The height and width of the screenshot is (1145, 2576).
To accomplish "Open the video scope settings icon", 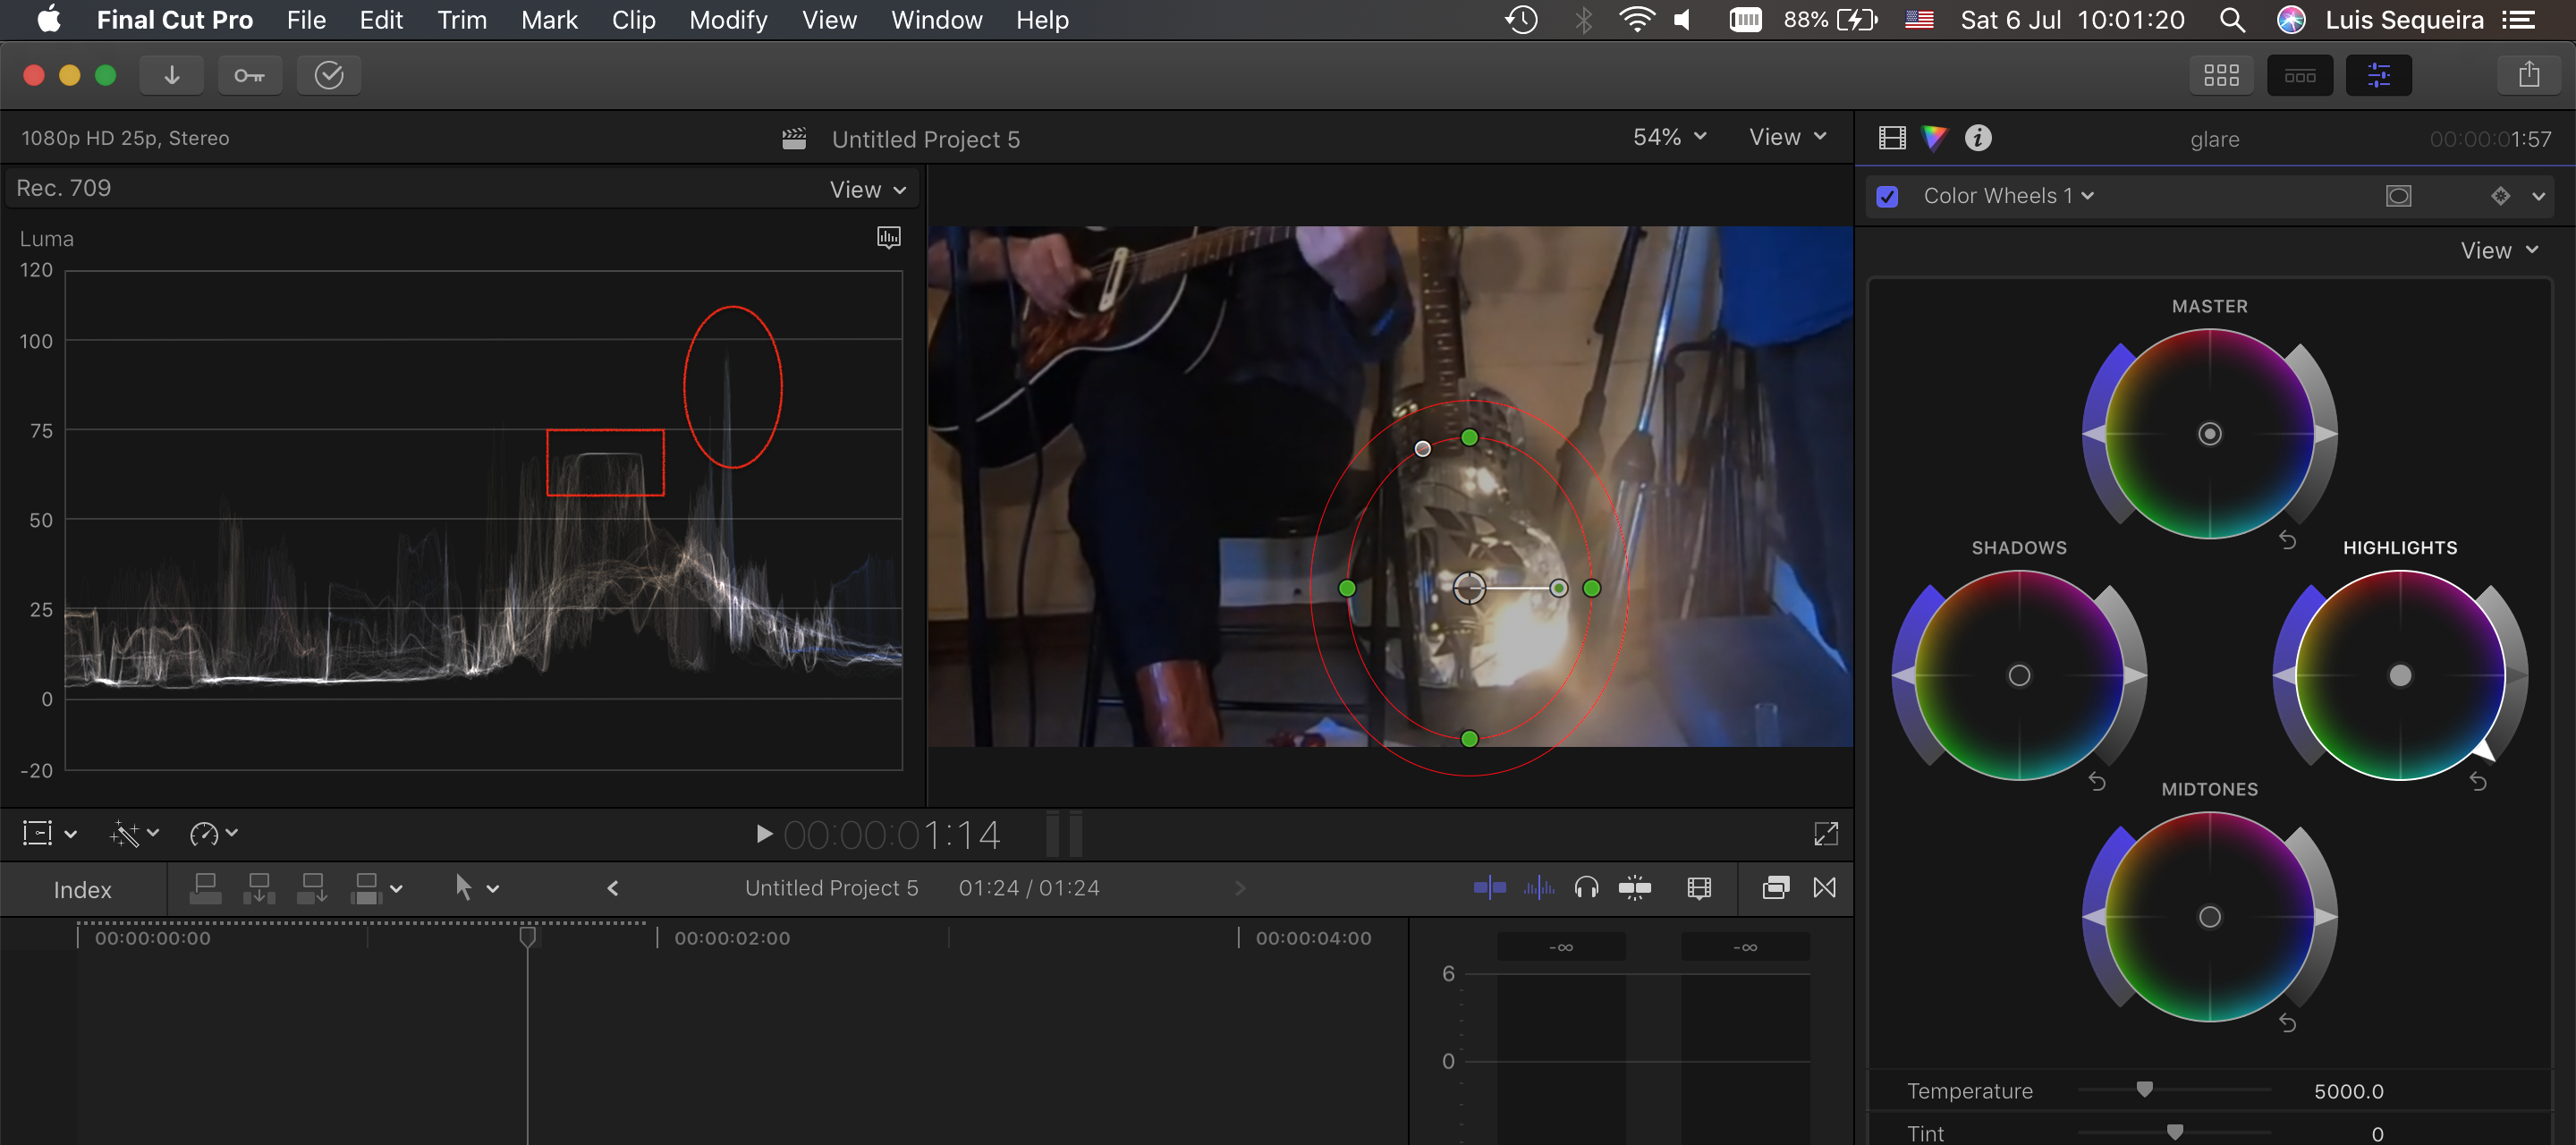I will click(888, 237).
